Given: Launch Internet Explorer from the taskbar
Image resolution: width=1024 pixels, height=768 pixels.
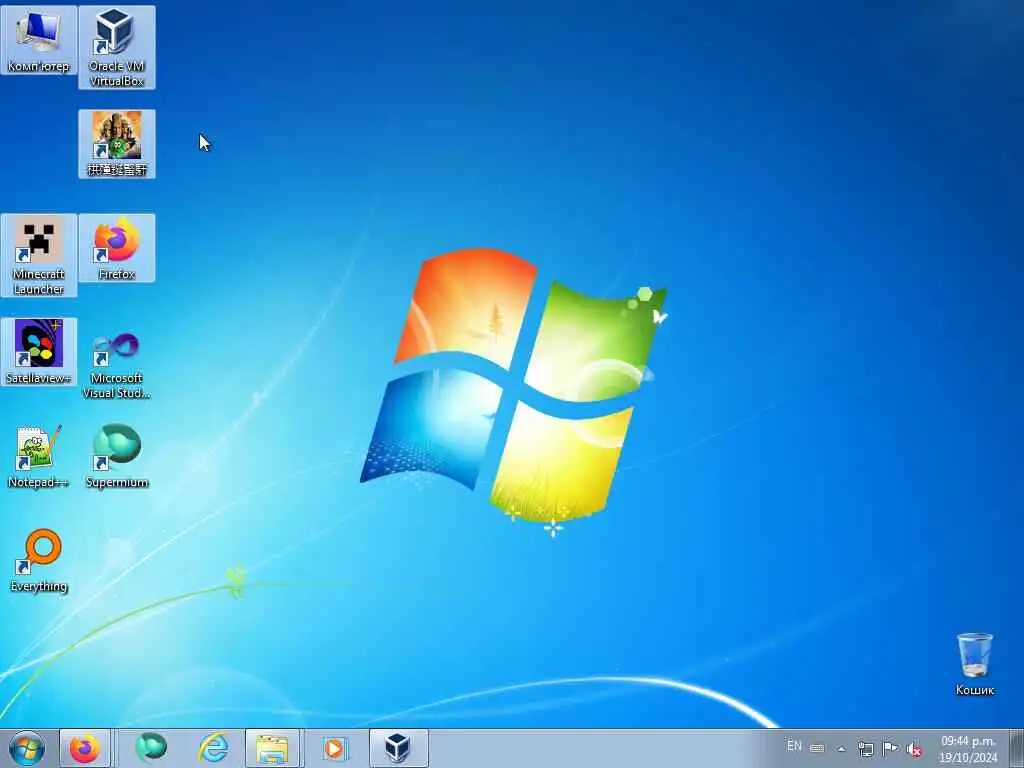Looking at the screenshot, I should (x=213, y=748).
